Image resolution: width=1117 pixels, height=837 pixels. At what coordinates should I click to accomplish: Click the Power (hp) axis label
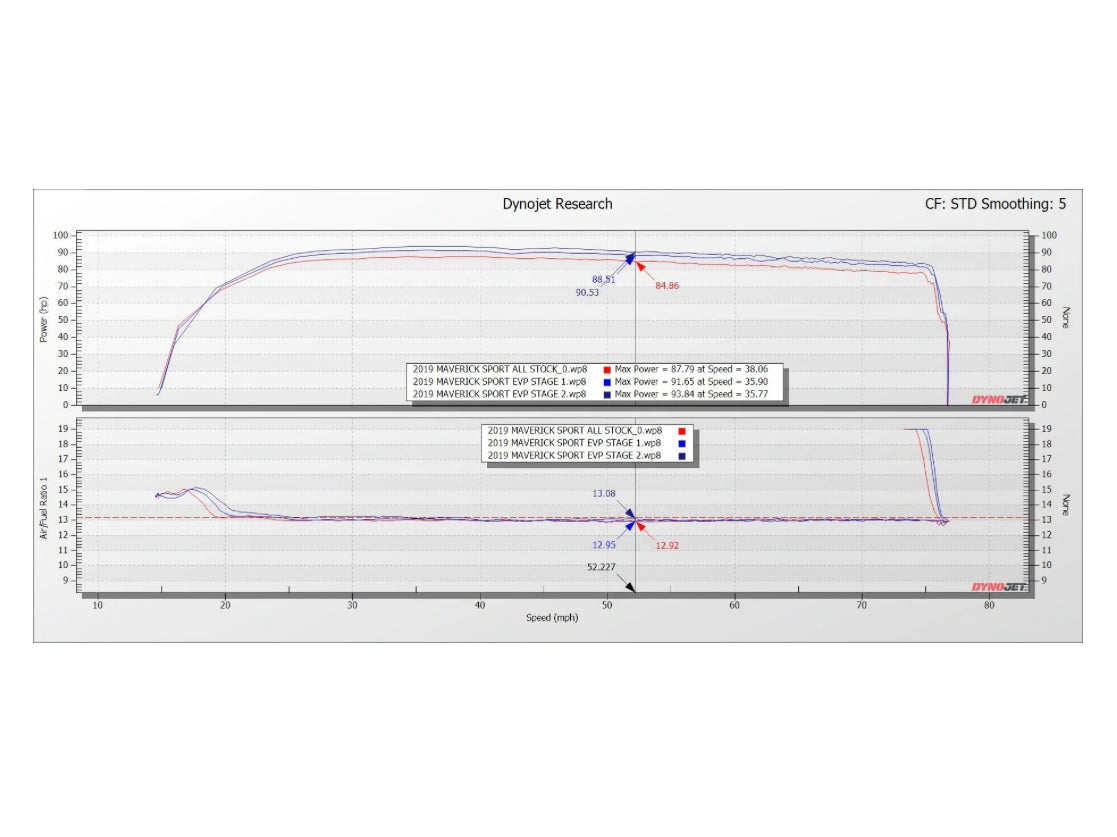pyautogui.click(x=44, y=318)
